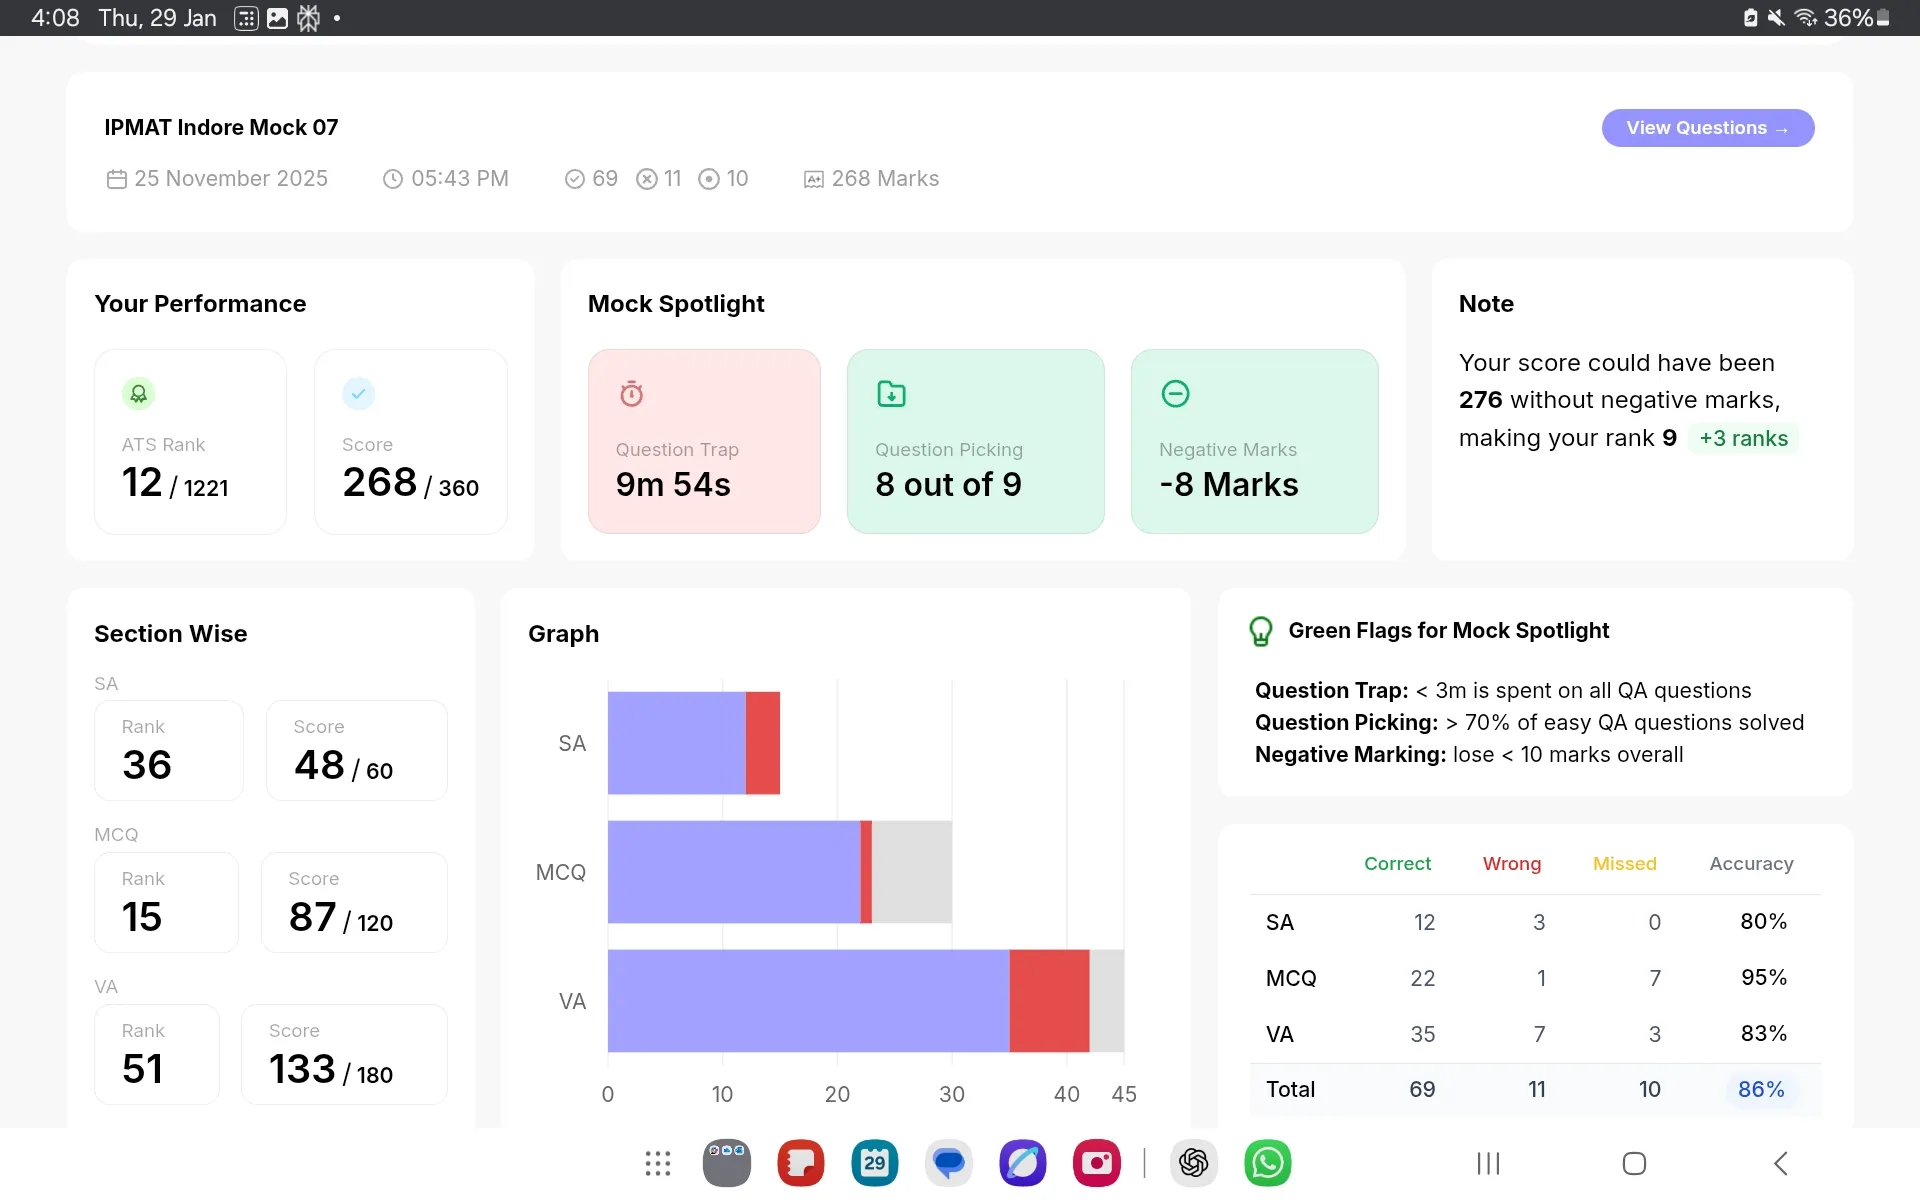This screenshot has width=1920, height=1200.
Task: Tap the Negative Marks minus icon
Action: pyautogui.click(x=1175, y=394)
